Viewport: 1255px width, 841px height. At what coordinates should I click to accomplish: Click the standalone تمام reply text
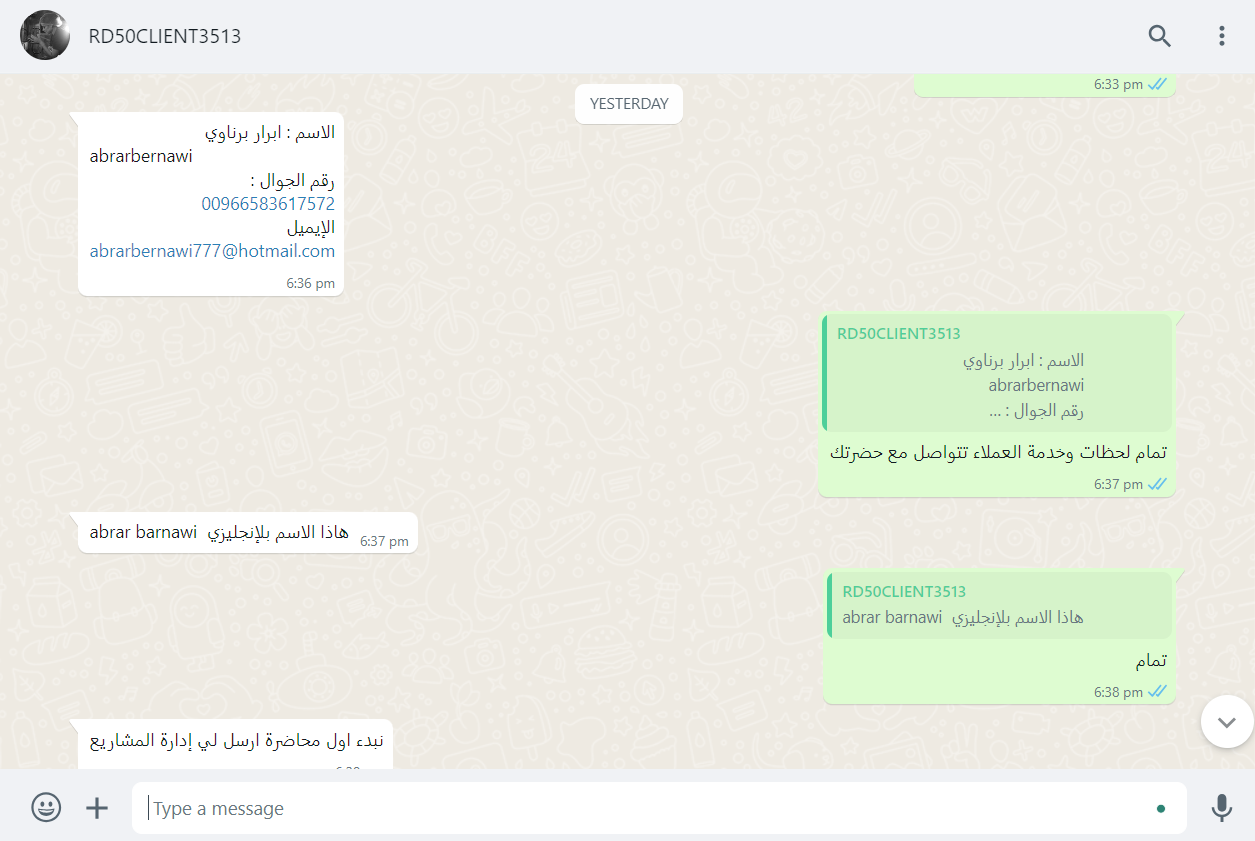coord(1150,661)
